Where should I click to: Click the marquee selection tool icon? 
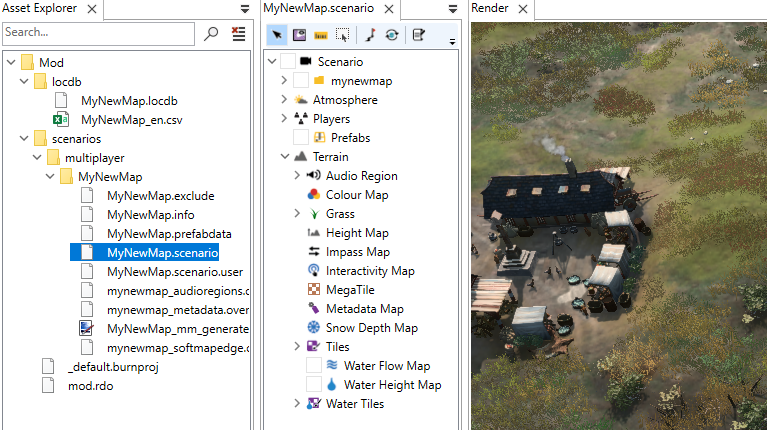342,35
